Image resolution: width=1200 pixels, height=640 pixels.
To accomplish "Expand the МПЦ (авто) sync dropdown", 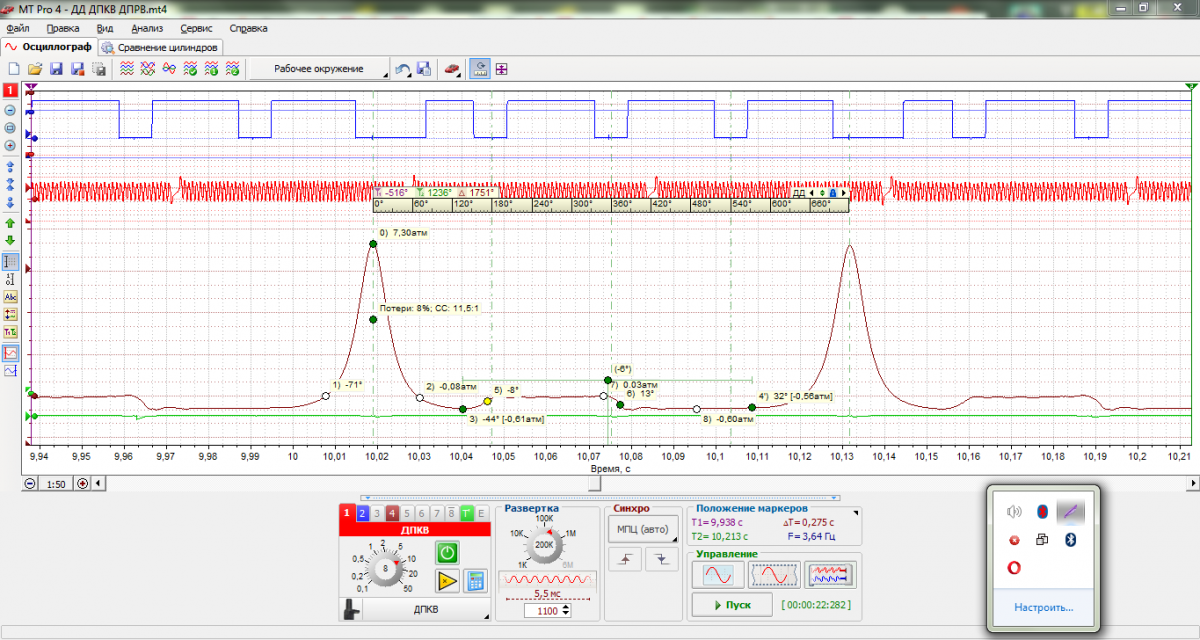I will pyautogui.click(x=642, y=528).
